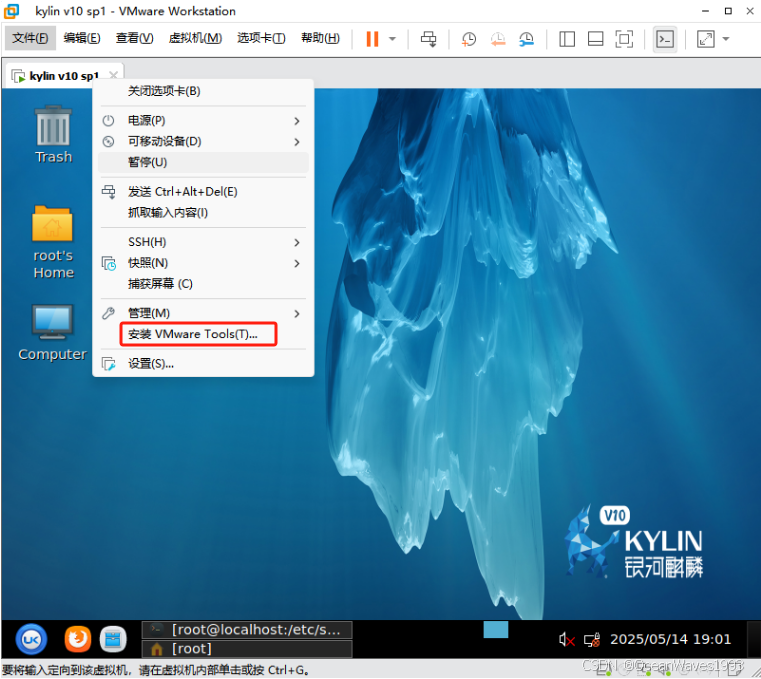
Task: Click the VMware Workstation title bar logo
Action: 11,11
